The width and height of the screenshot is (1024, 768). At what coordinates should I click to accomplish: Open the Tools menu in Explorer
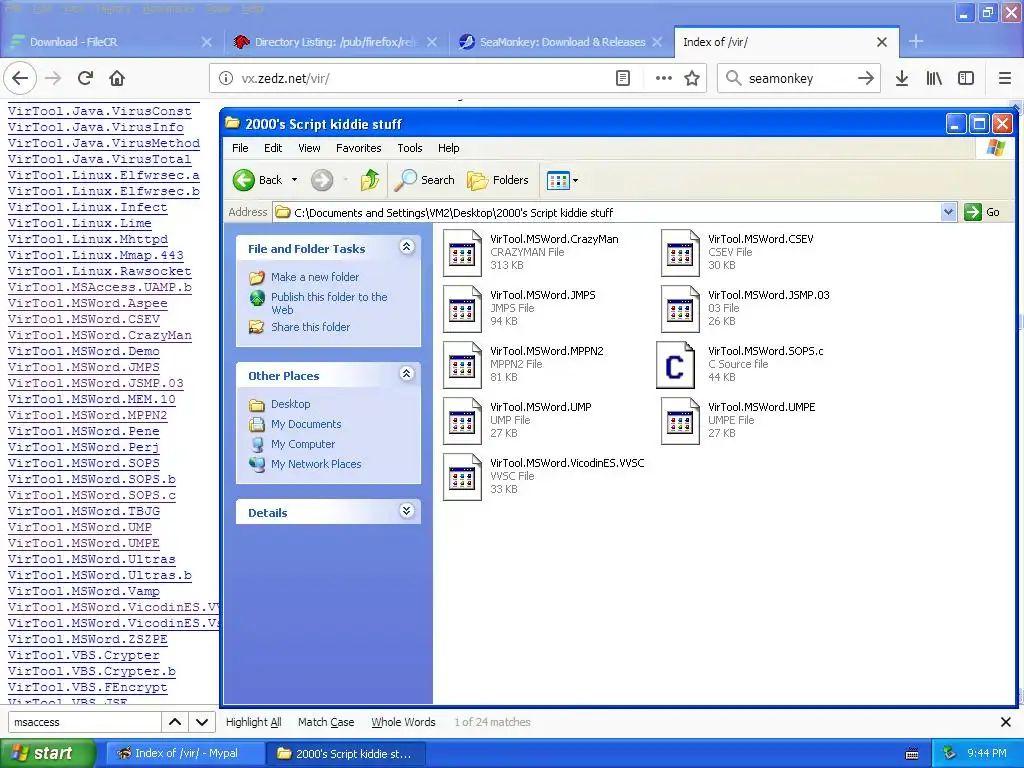coord(410,148)
